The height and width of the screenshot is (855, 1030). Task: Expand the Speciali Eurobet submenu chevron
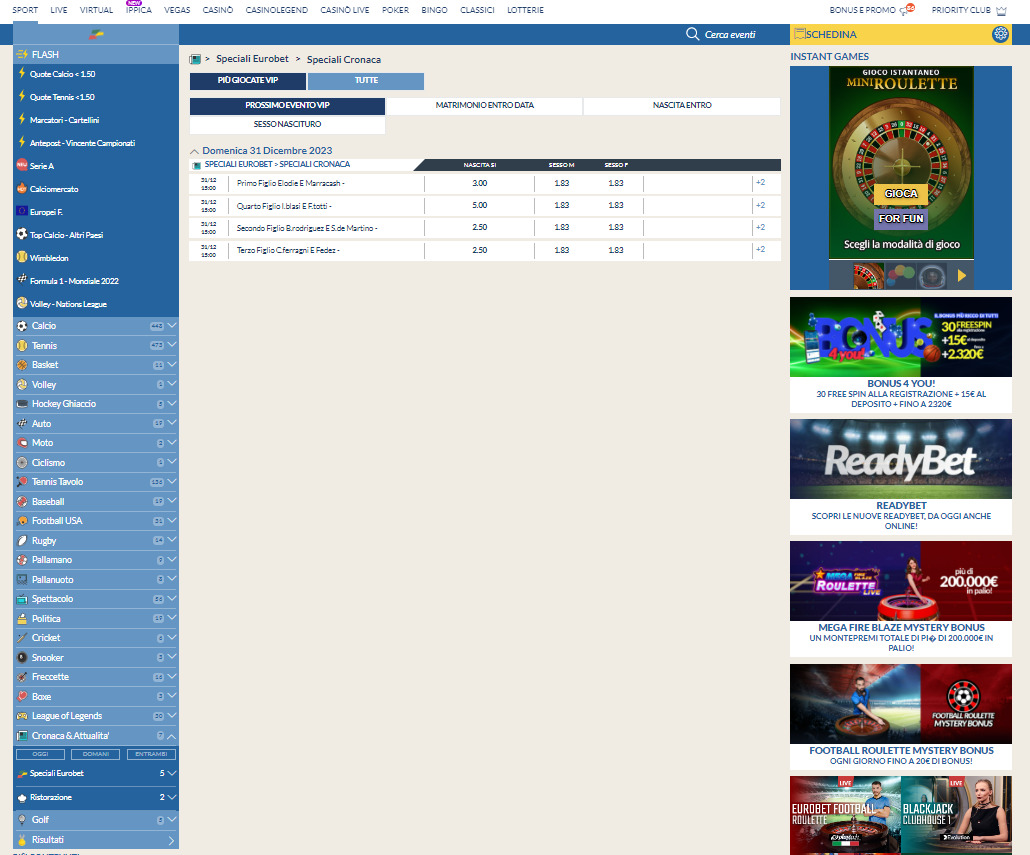(171, 774)
